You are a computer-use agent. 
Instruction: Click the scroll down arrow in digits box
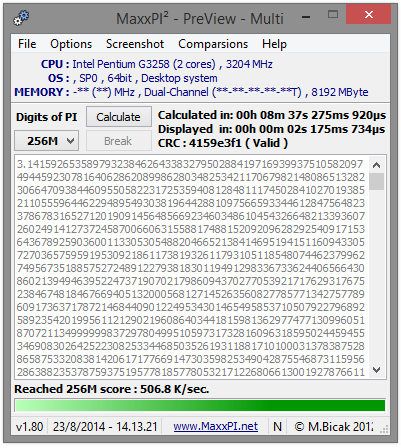click(377, 369)
